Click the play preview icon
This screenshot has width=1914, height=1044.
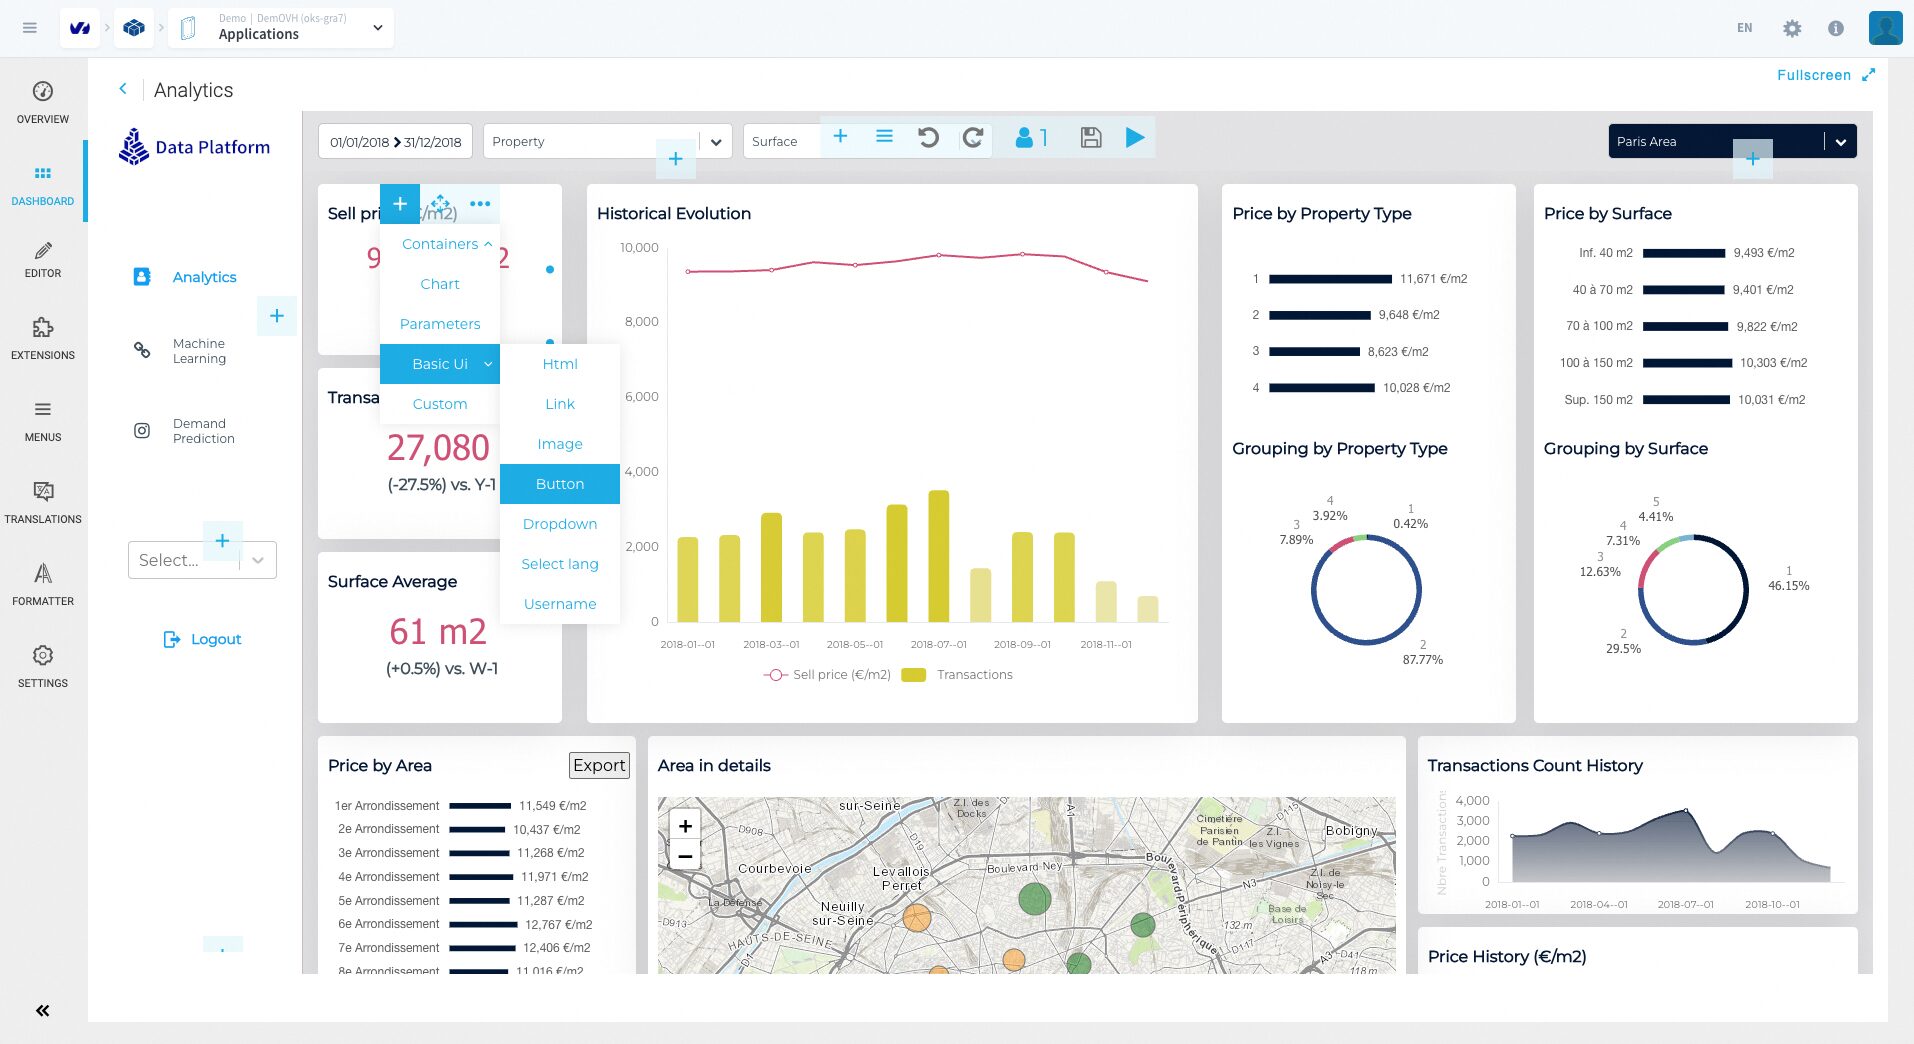coord(1135,138)
